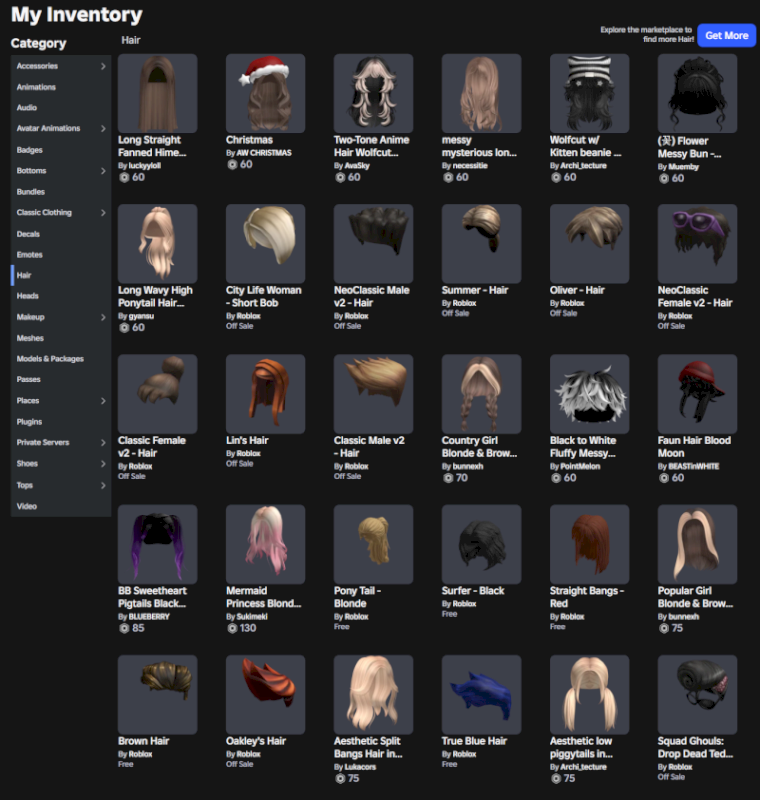
Task: Expand the Private Servers category arrow
Action: coord(103,443)
